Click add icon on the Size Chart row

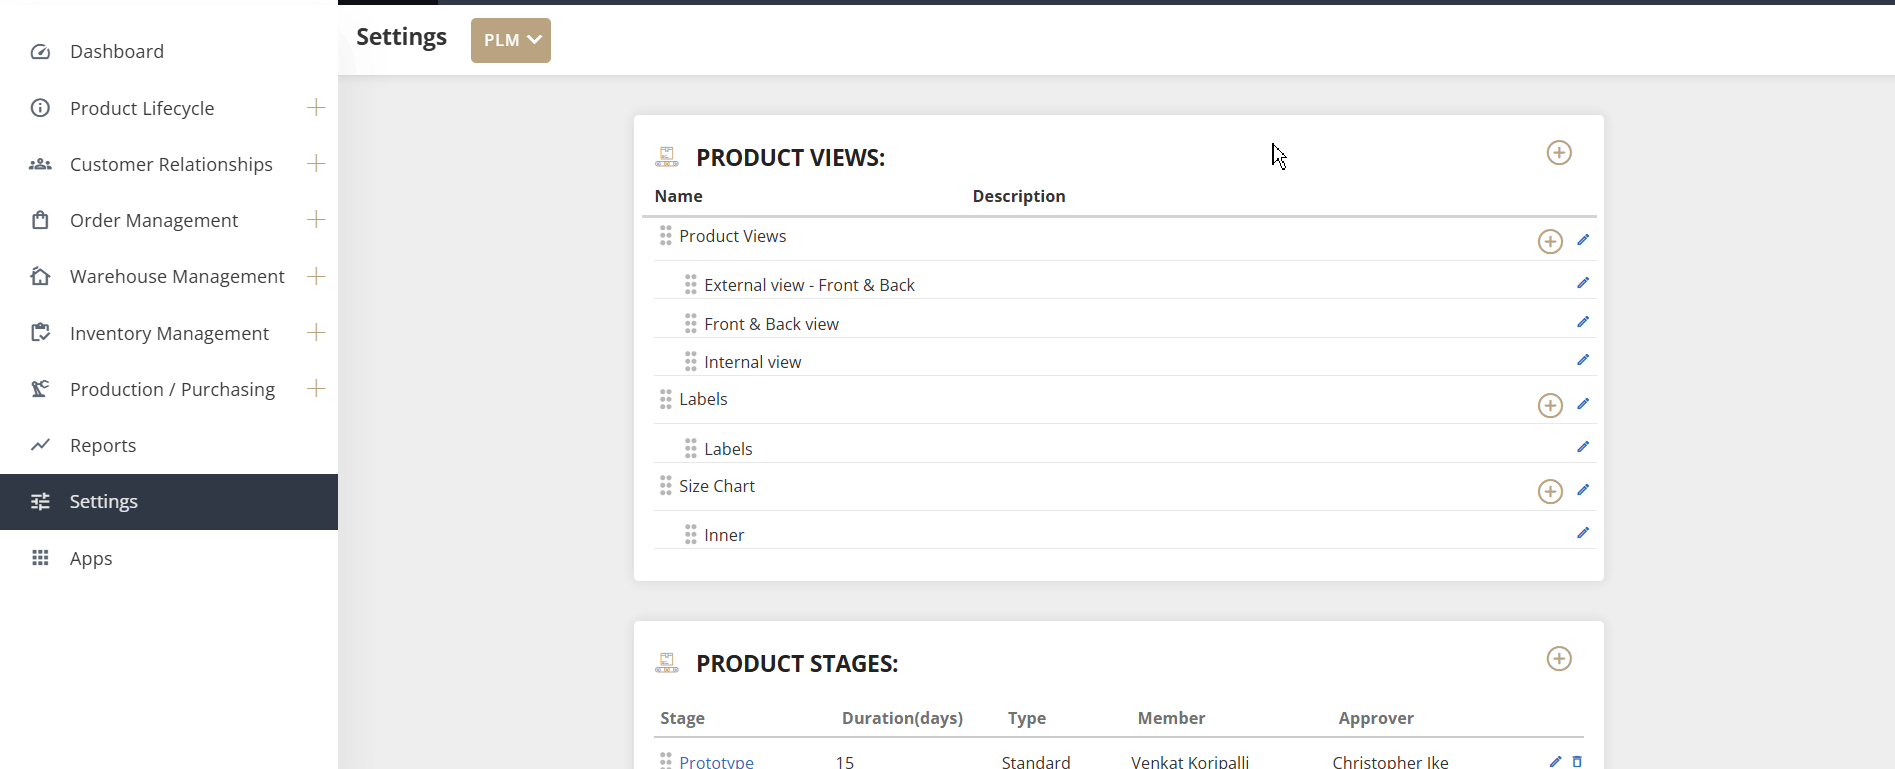[1549, 491]
